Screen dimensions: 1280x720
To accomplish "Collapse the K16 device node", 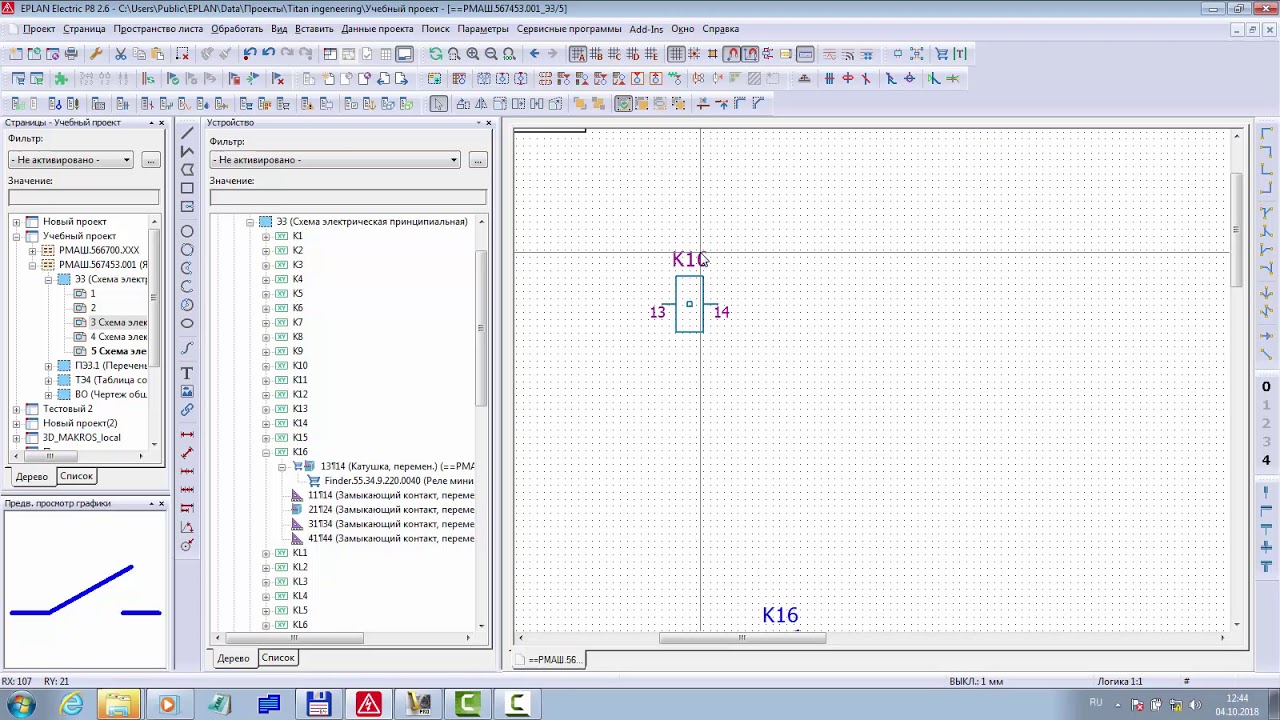I will pos(266,452).
